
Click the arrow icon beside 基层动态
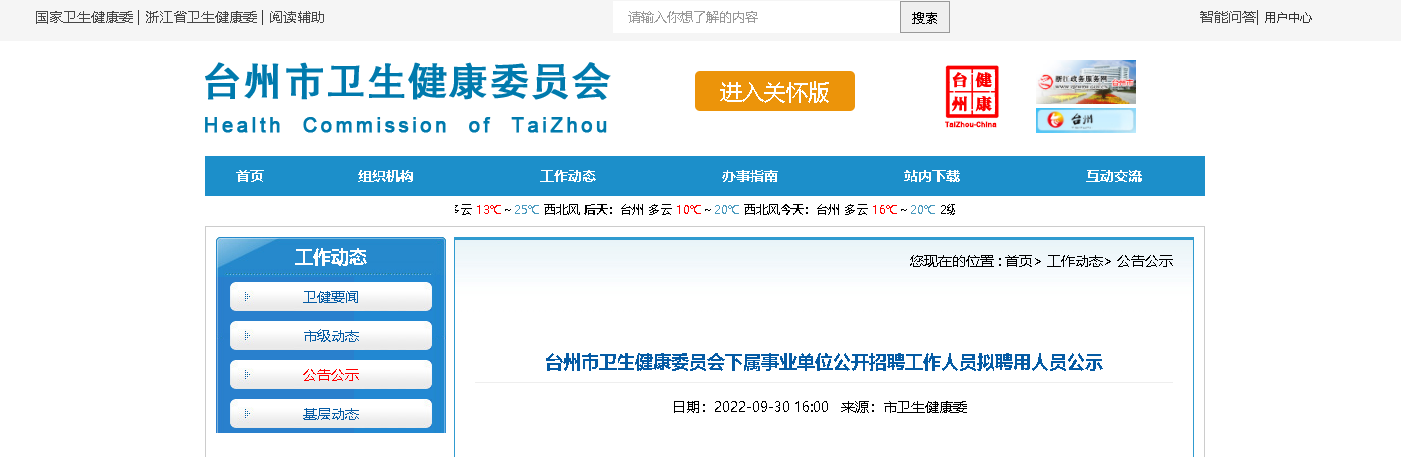247,414
